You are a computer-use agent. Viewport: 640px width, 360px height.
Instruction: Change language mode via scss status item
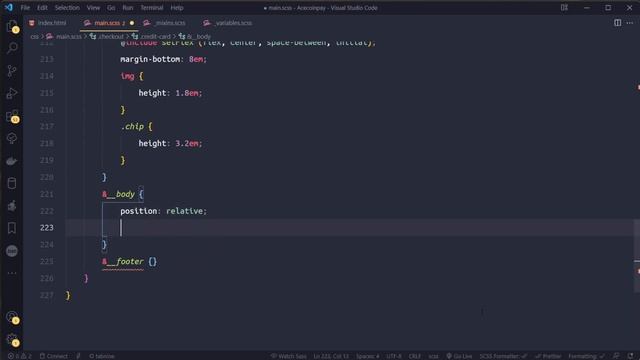(x=433, y=356)
